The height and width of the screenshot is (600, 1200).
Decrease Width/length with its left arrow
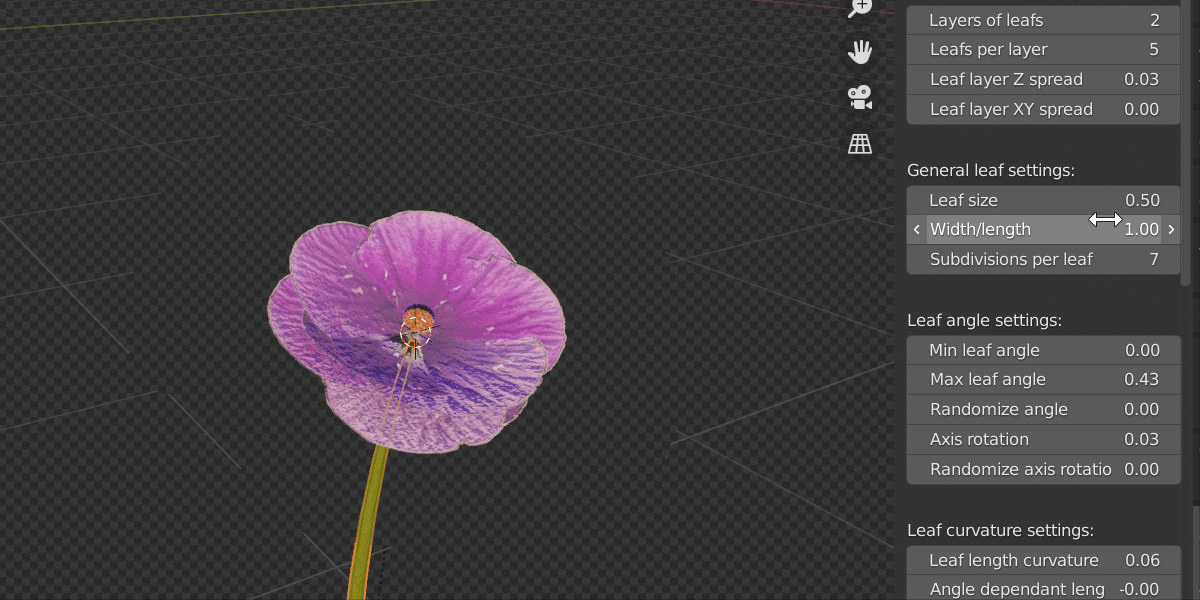click(x=916, y=229)
